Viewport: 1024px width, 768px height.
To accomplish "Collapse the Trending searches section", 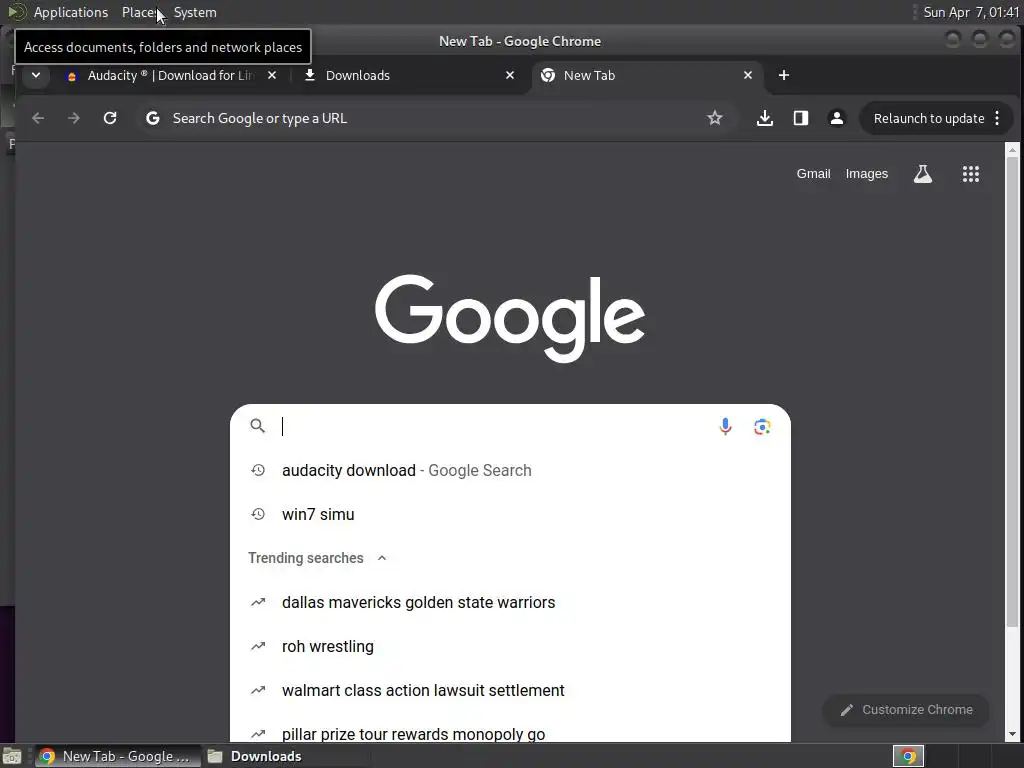I will pyautogui.click(x=382, y=558).
